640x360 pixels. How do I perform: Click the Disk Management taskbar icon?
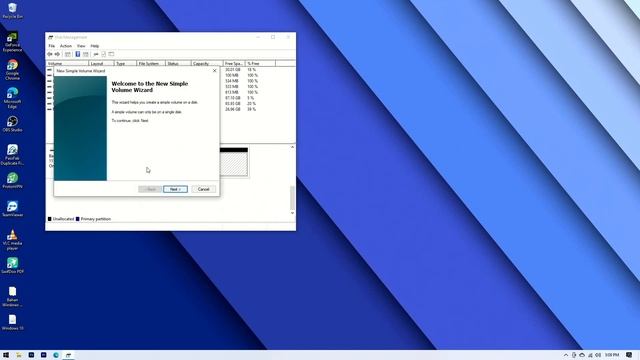tap(69, 355)
